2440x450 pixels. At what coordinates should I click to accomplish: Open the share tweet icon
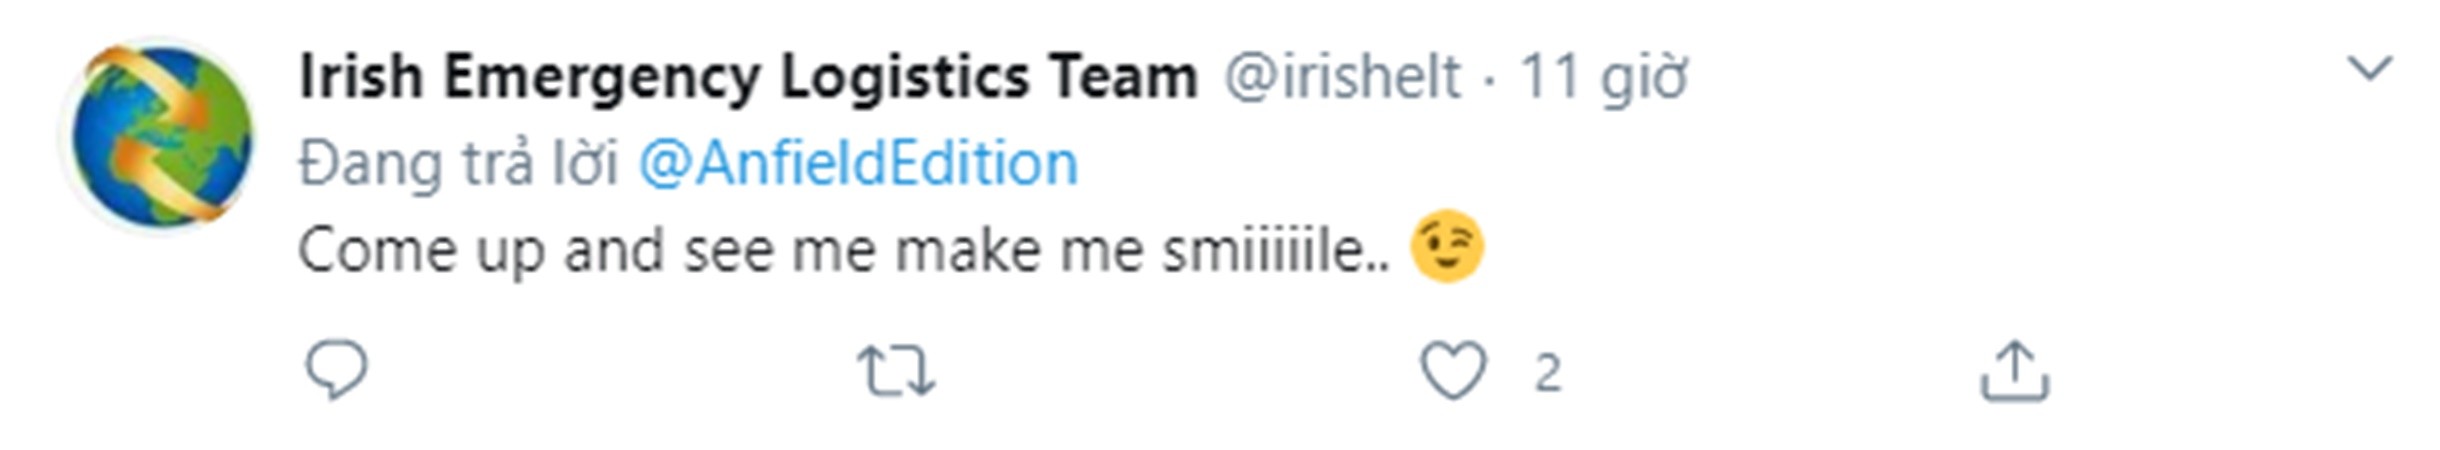click(x=2014, y=371)
